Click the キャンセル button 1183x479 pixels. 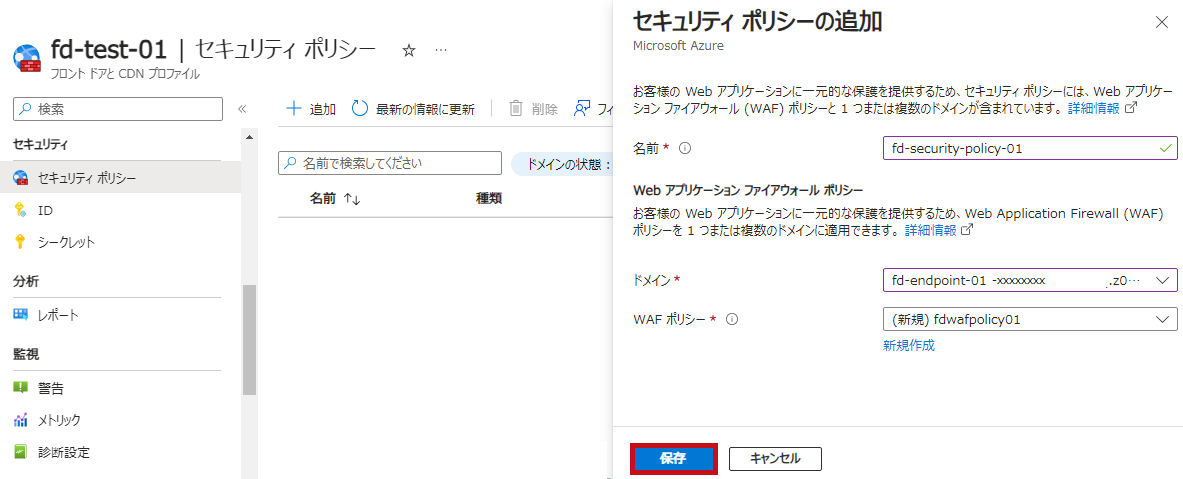point(775,459)
